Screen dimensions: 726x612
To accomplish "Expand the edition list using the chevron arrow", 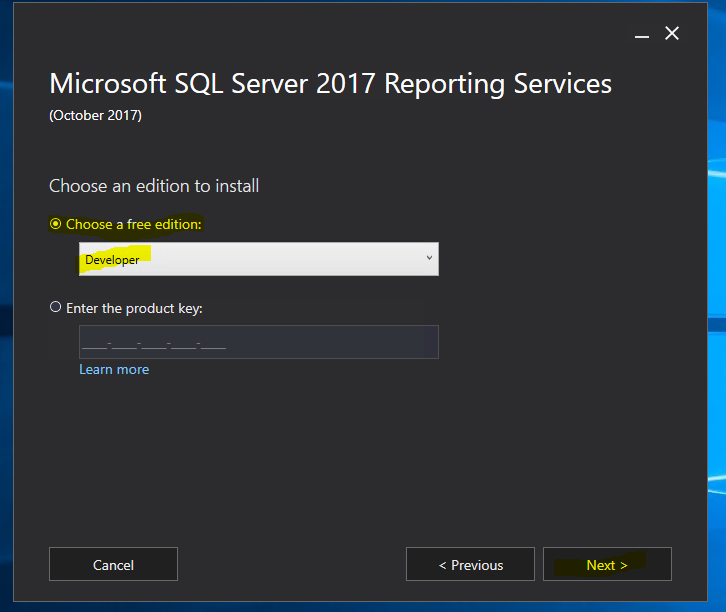I will pyautogui.click(x=429, y=258).
